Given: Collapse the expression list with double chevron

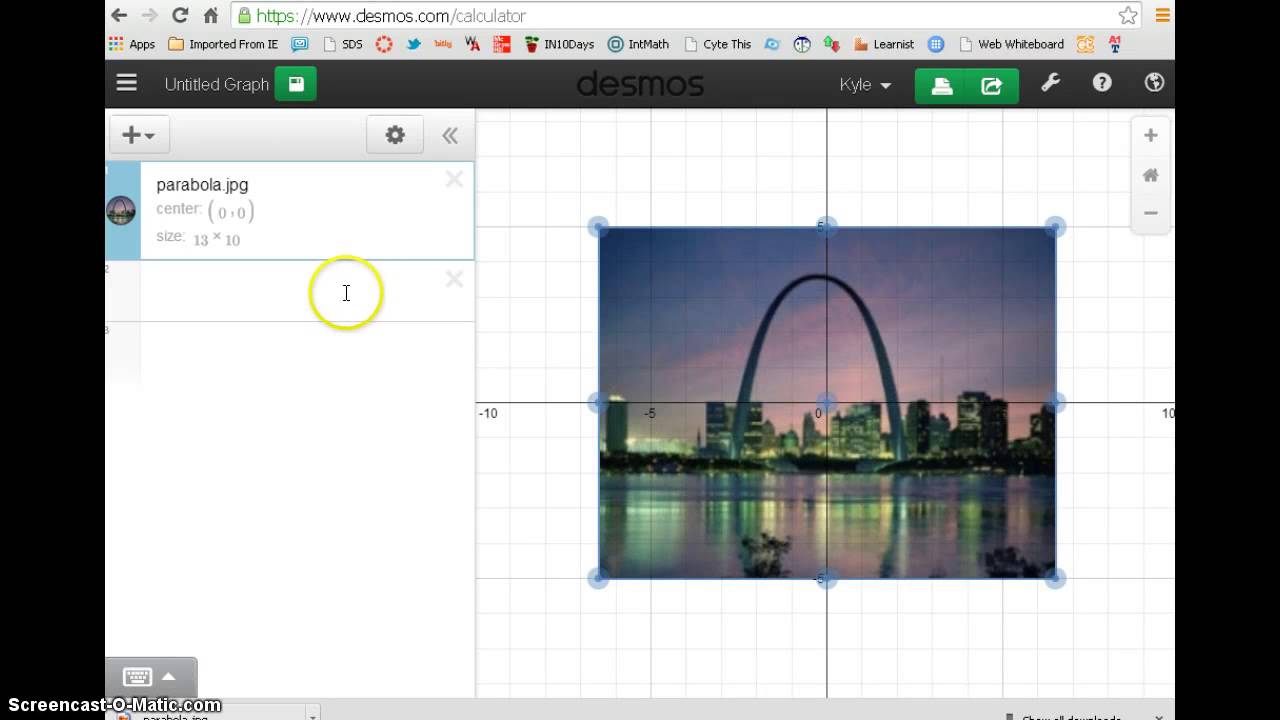Looking at the screenshot, I should tap(450, 136).
